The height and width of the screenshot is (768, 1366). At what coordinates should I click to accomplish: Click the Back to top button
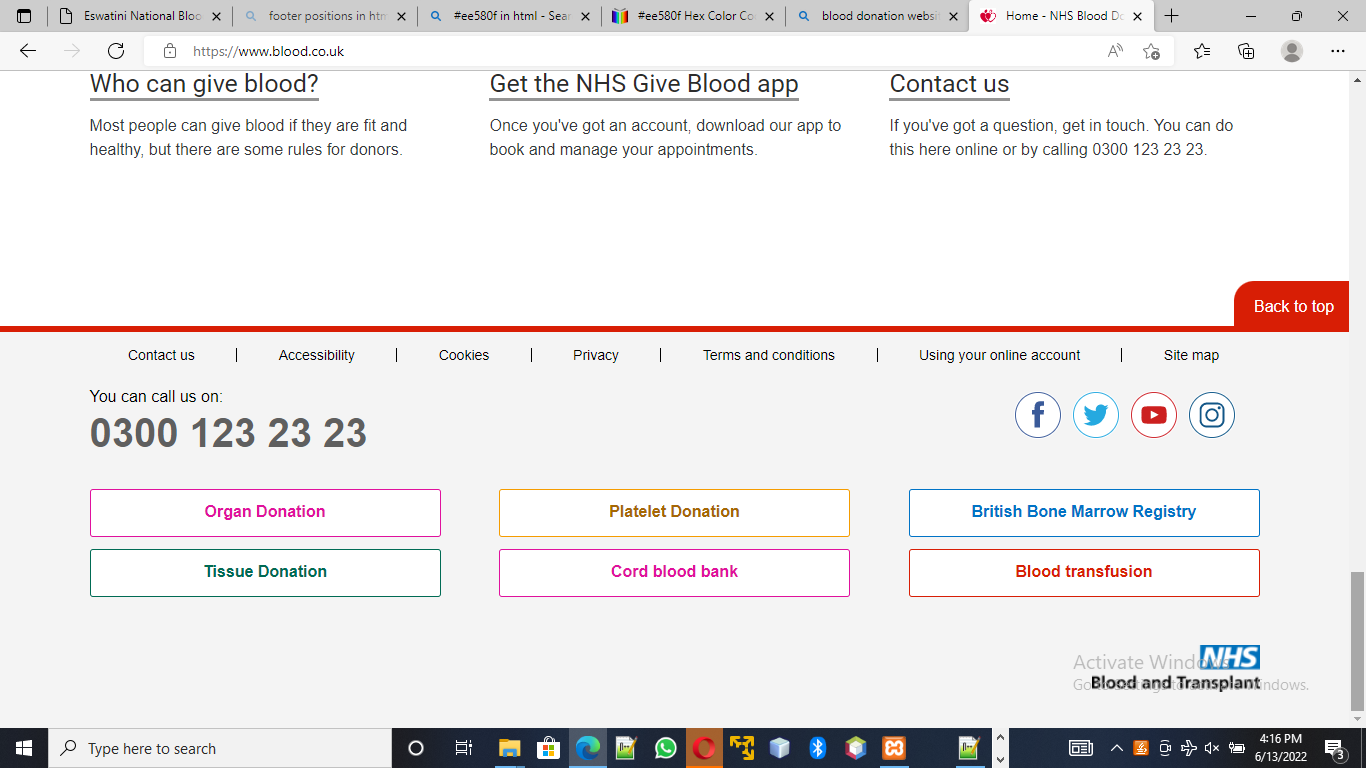click(x=1293, y=306)
